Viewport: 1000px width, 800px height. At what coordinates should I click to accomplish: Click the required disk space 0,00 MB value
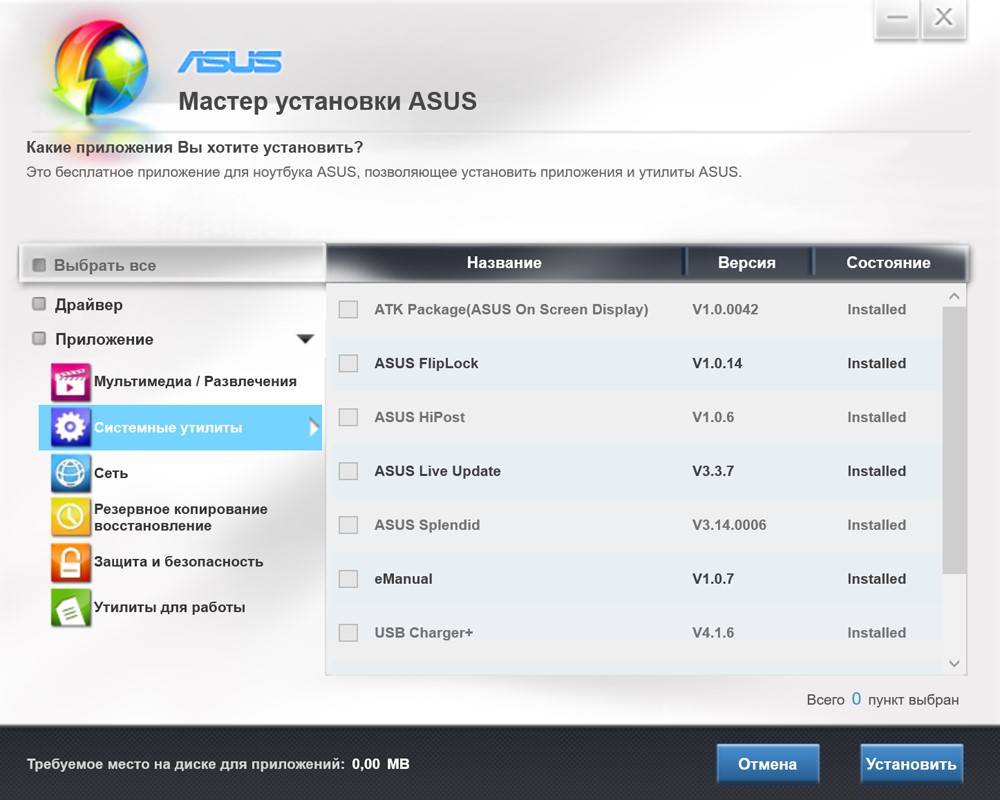tap(381, 764)
